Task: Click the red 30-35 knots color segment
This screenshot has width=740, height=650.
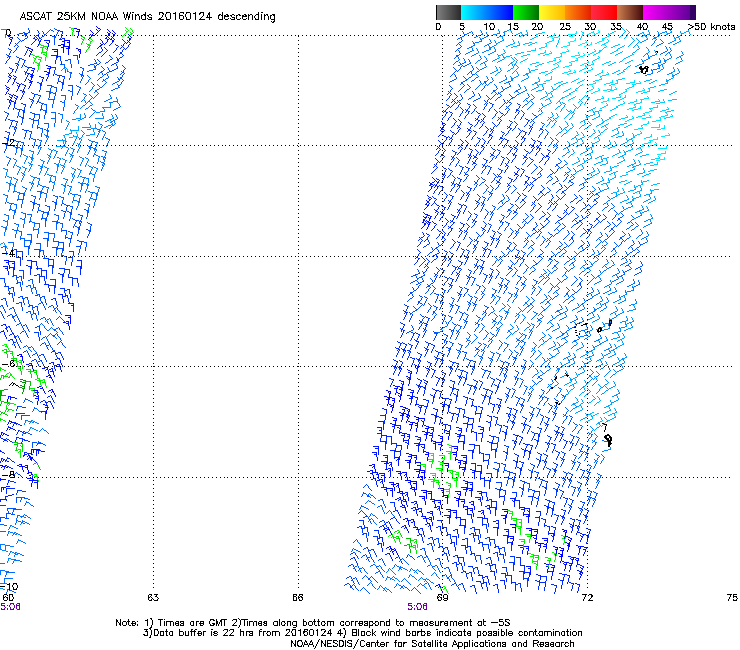Action: (604, 12)
